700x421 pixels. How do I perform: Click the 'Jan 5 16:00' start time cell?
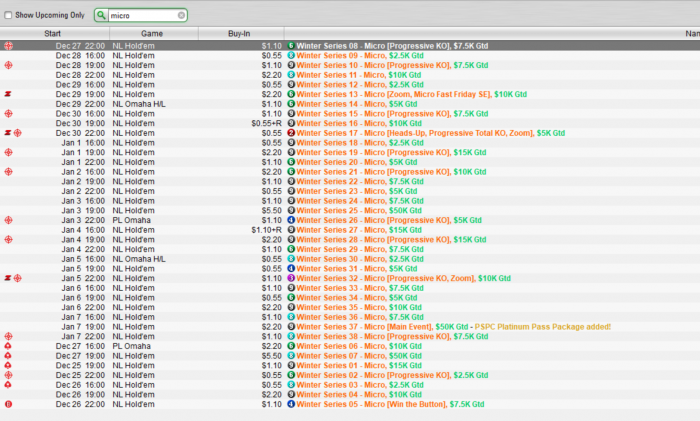(x=83, y=259)
